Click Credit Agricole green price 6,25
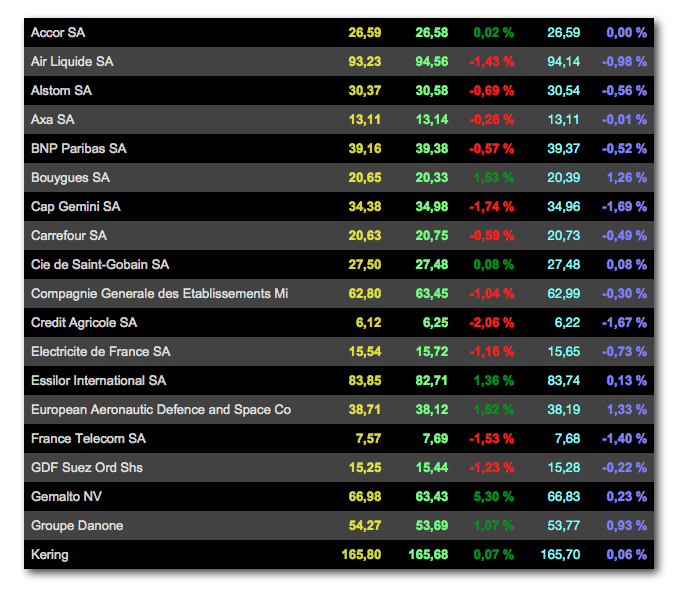This screenshot has width=688, height=603. [x=435, y=323]
